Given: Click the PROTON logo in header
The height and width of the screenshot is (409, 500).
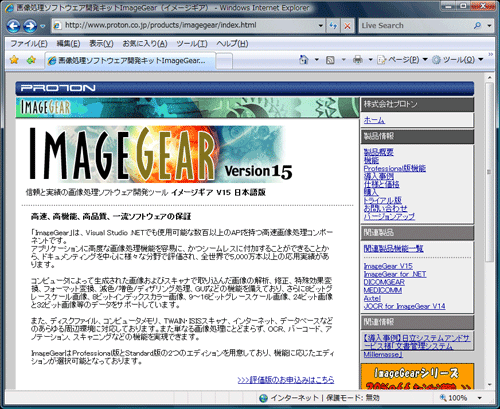Looking at the screenshot, I should click(x=58, y=88).
